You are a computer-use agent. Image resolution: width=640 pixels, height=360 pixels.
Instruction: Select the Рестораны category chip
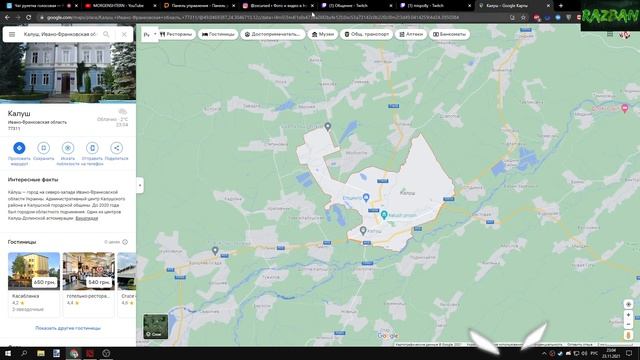[x=176, y=34]
